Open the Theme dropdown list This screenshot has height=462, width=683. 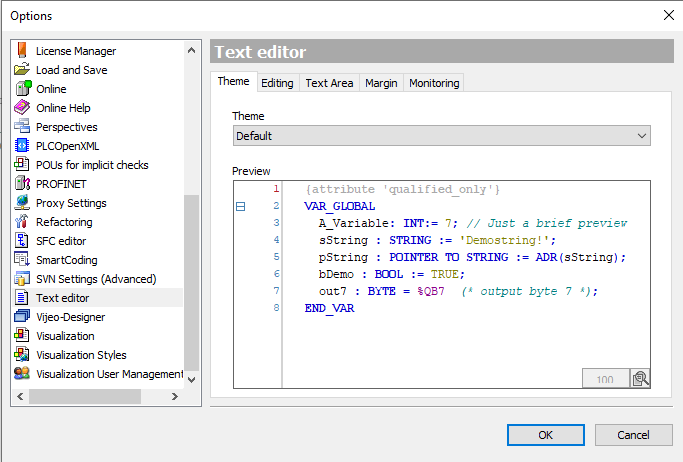click(x=441, y=136)
